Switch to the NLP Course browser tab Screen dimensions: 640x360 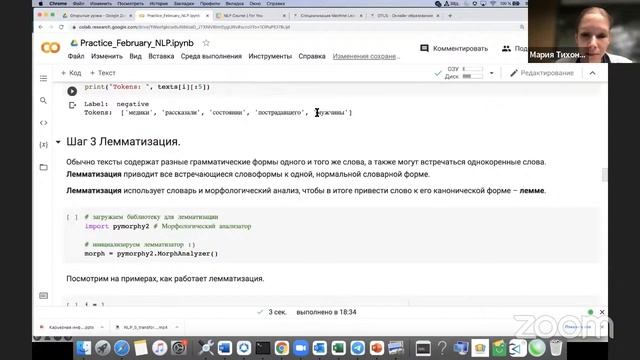pyautogui.click(x=251, y=16)
